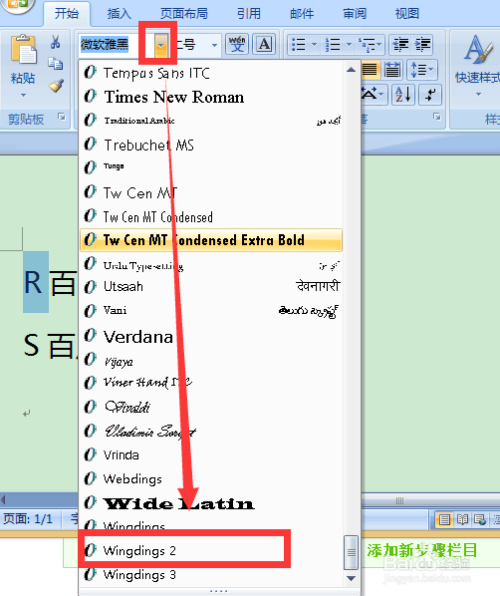Open line spacing options
The width and height of the screenshot is (500, 596).
pos(422,70)
